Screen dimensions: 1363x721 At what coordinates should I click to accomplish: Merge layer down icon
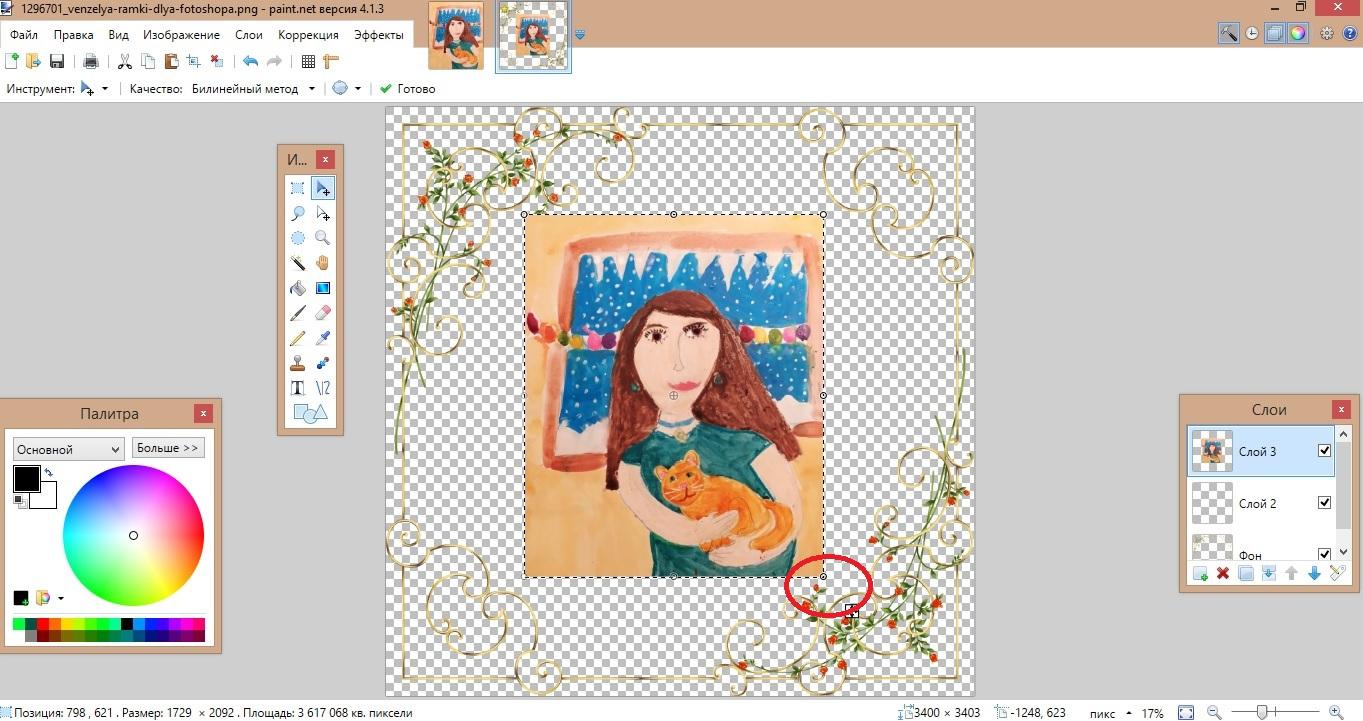click(1268, 573)
